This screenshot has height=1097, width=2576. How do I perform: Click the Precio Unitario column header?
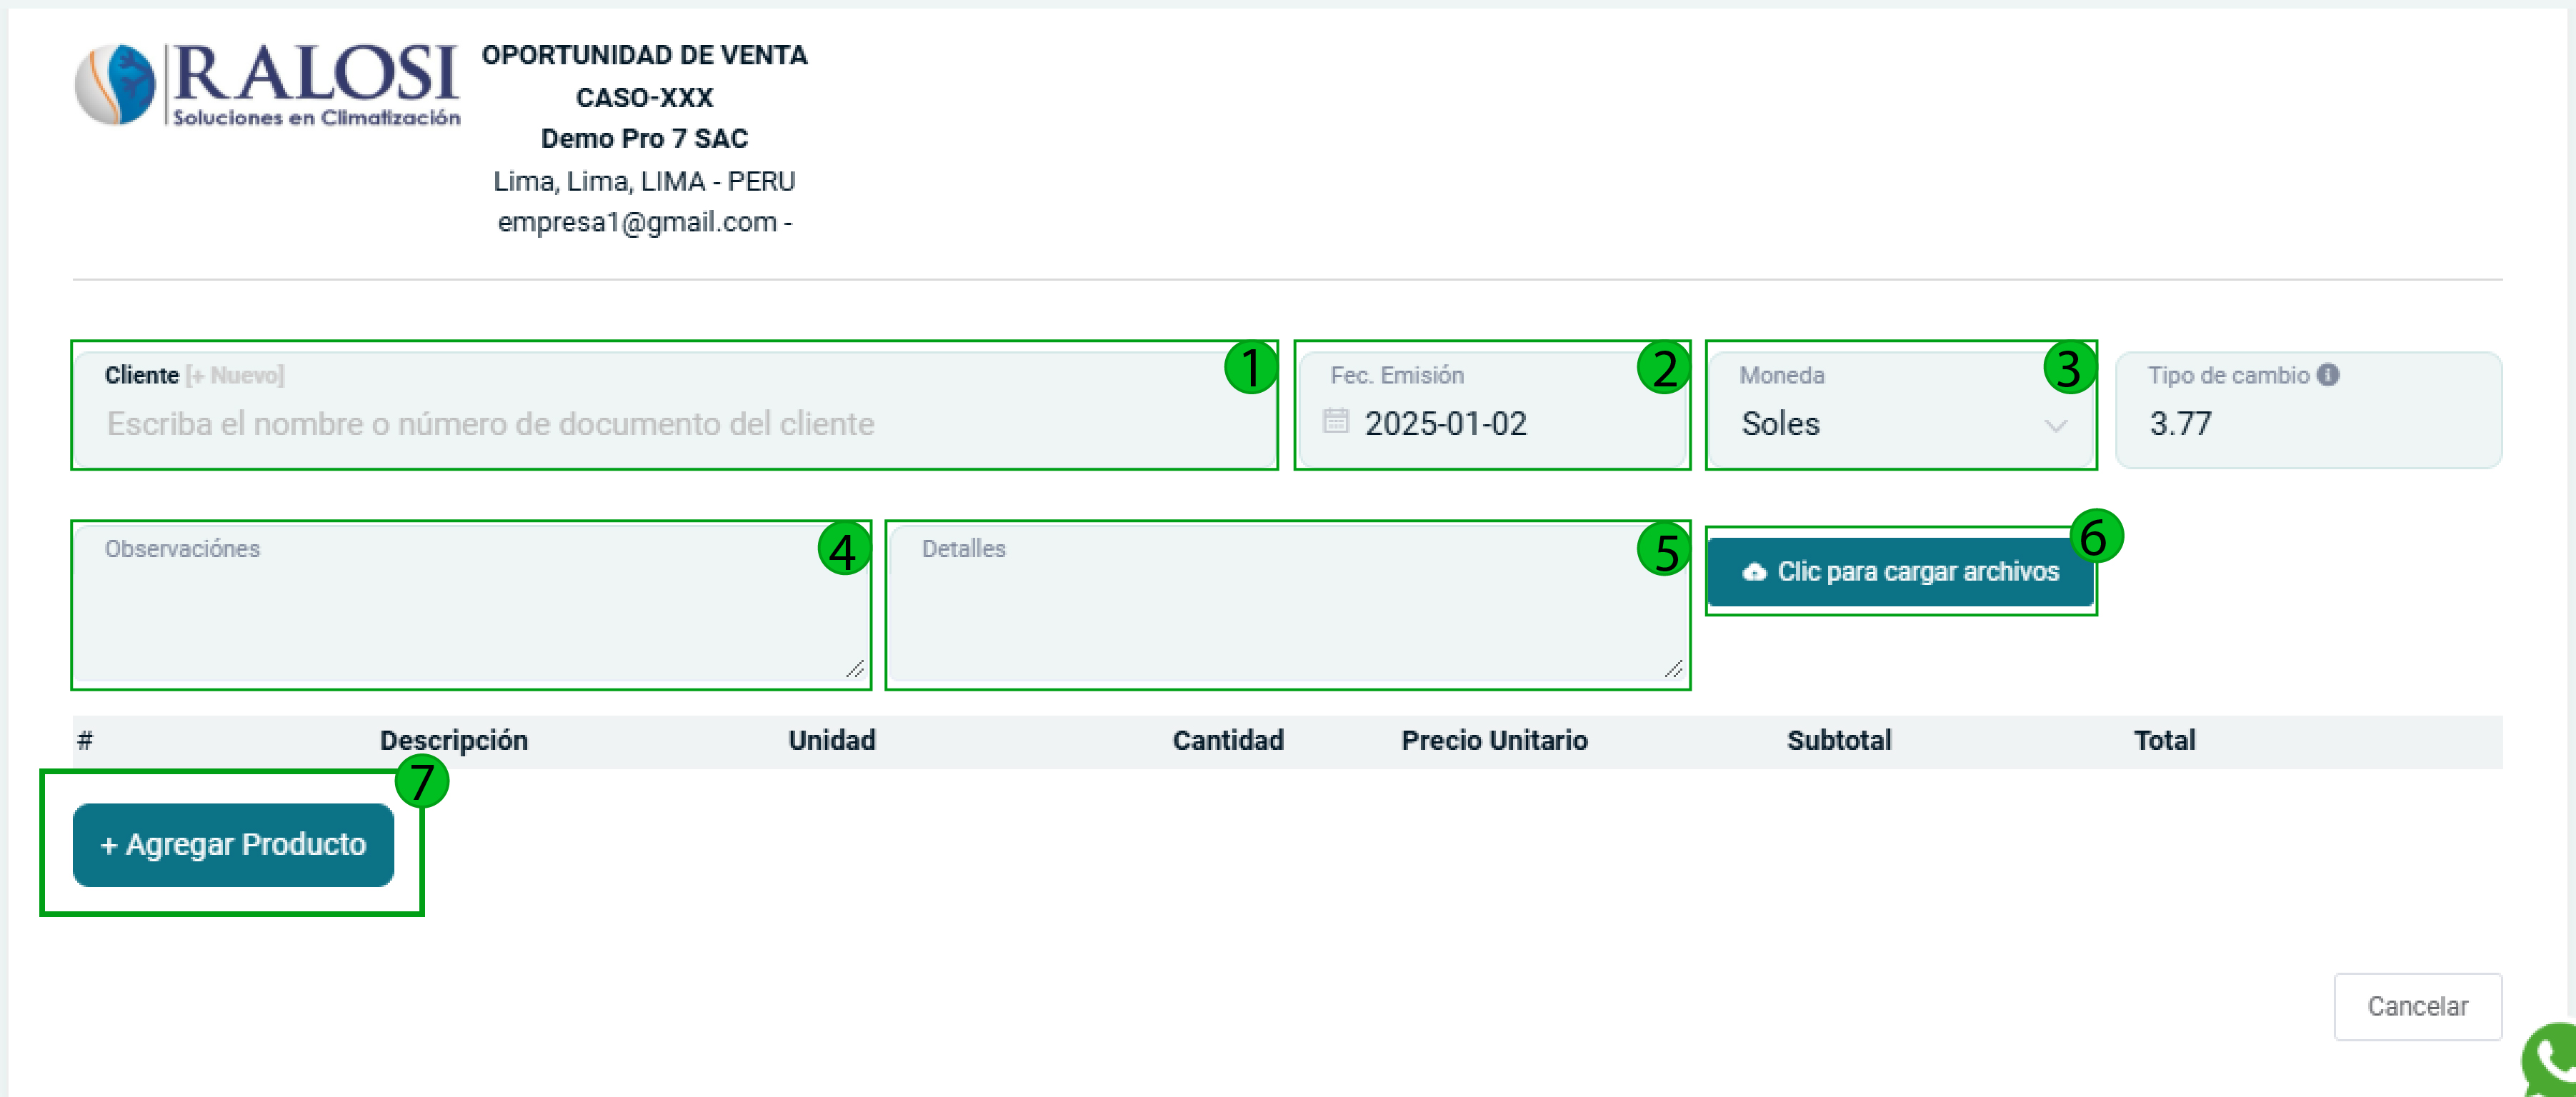(x=1494, y=740)
